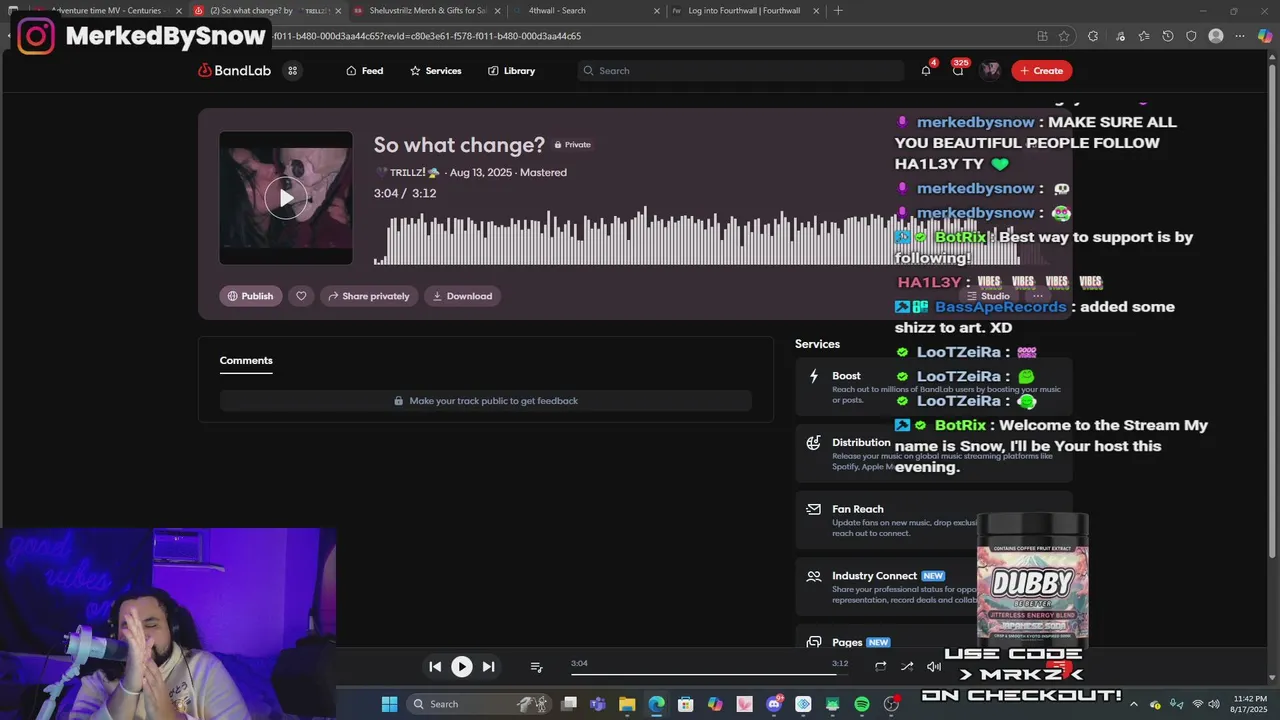Click the Windows taskbar Search box
1280x720 pixels.
(479, 704)
